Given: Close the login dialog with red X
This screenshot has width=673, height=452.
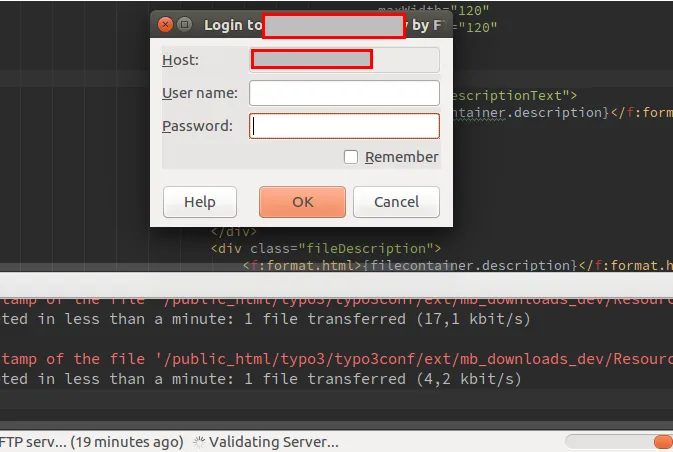Looking at the screenshot, I should [x=165, y=24].
